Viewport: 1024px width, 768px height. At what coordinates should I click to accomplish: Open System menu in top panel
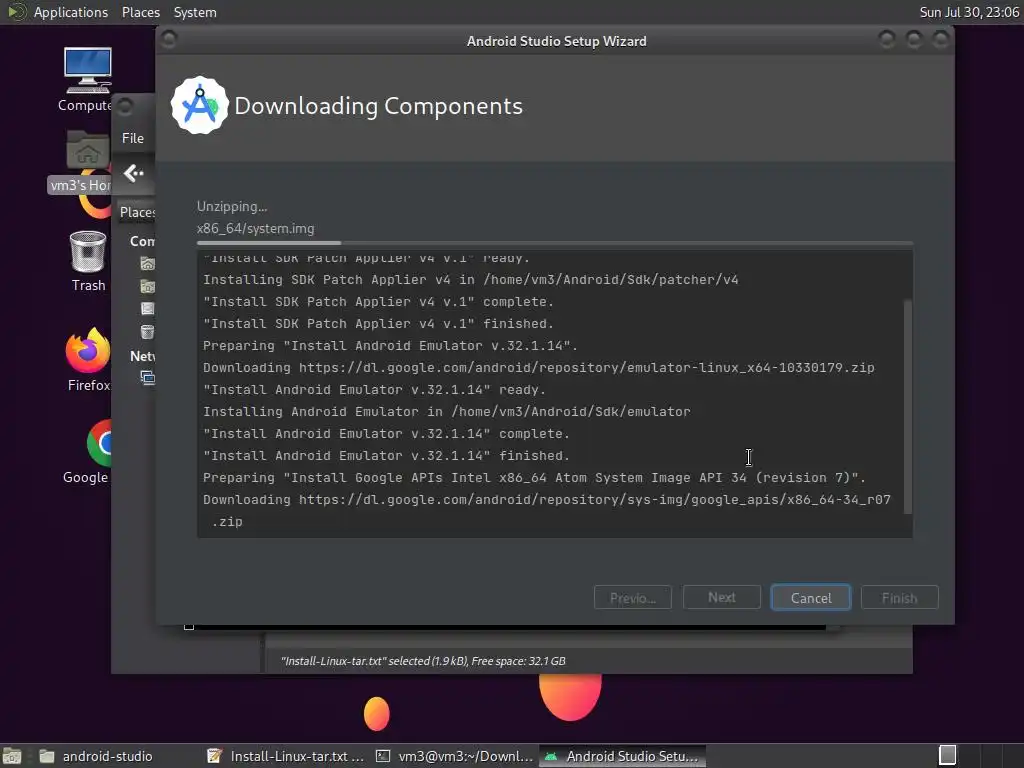tap(195, 12)
